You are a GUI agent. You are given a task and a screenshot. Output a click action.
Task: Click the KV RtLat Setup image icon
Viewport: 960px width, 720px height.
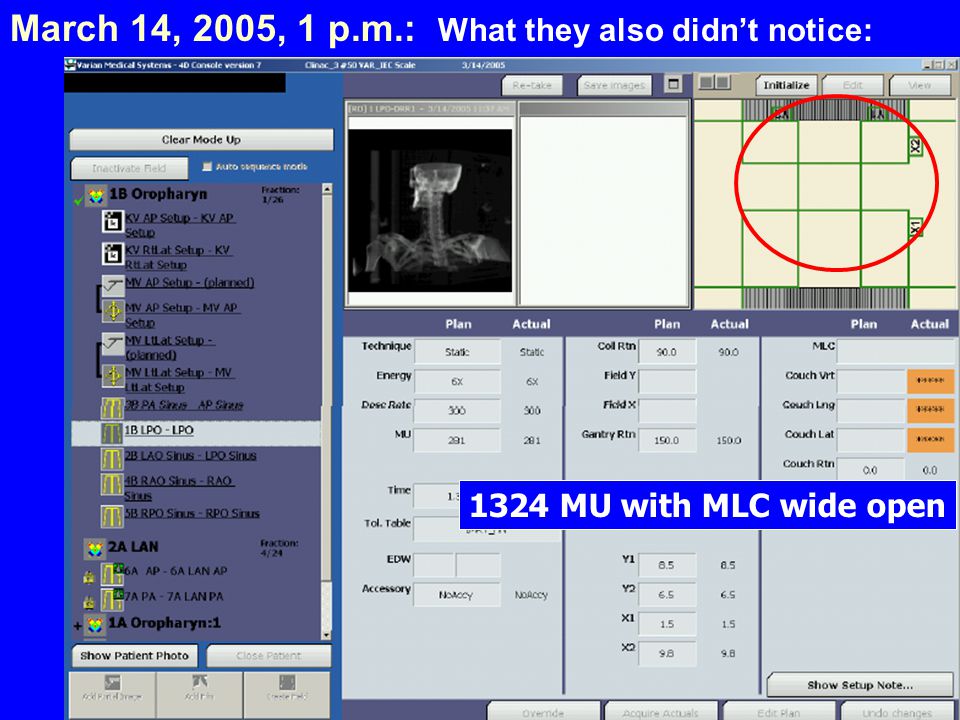tap(113, 253)
